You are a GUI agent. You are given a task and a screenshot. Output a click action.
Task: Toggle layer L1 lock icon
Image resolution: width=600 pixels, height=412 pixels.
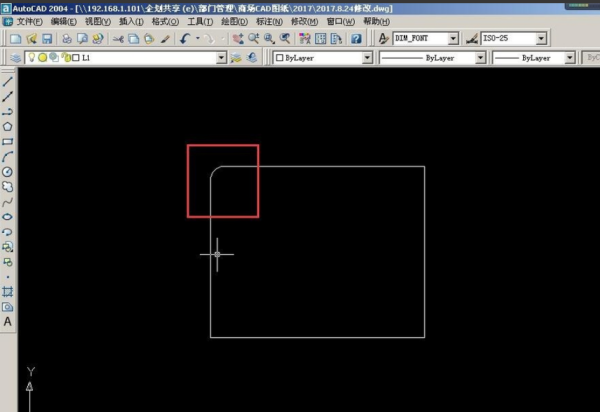tap(66, 57)
